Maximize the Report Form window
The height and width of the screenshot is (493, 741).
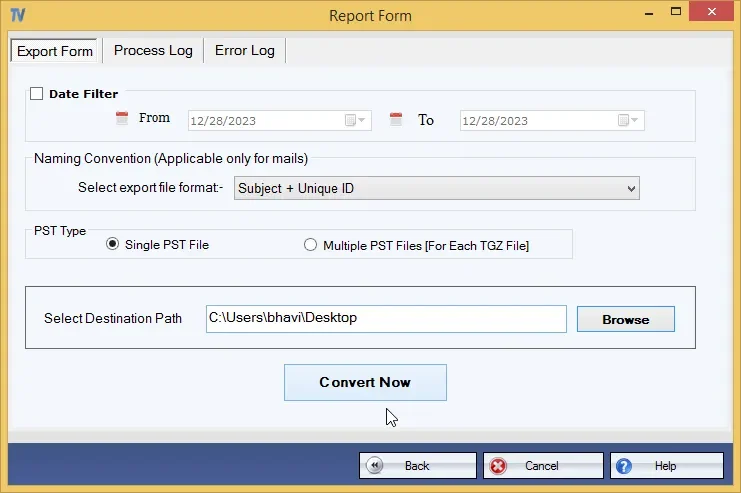[x=676, y=11]
